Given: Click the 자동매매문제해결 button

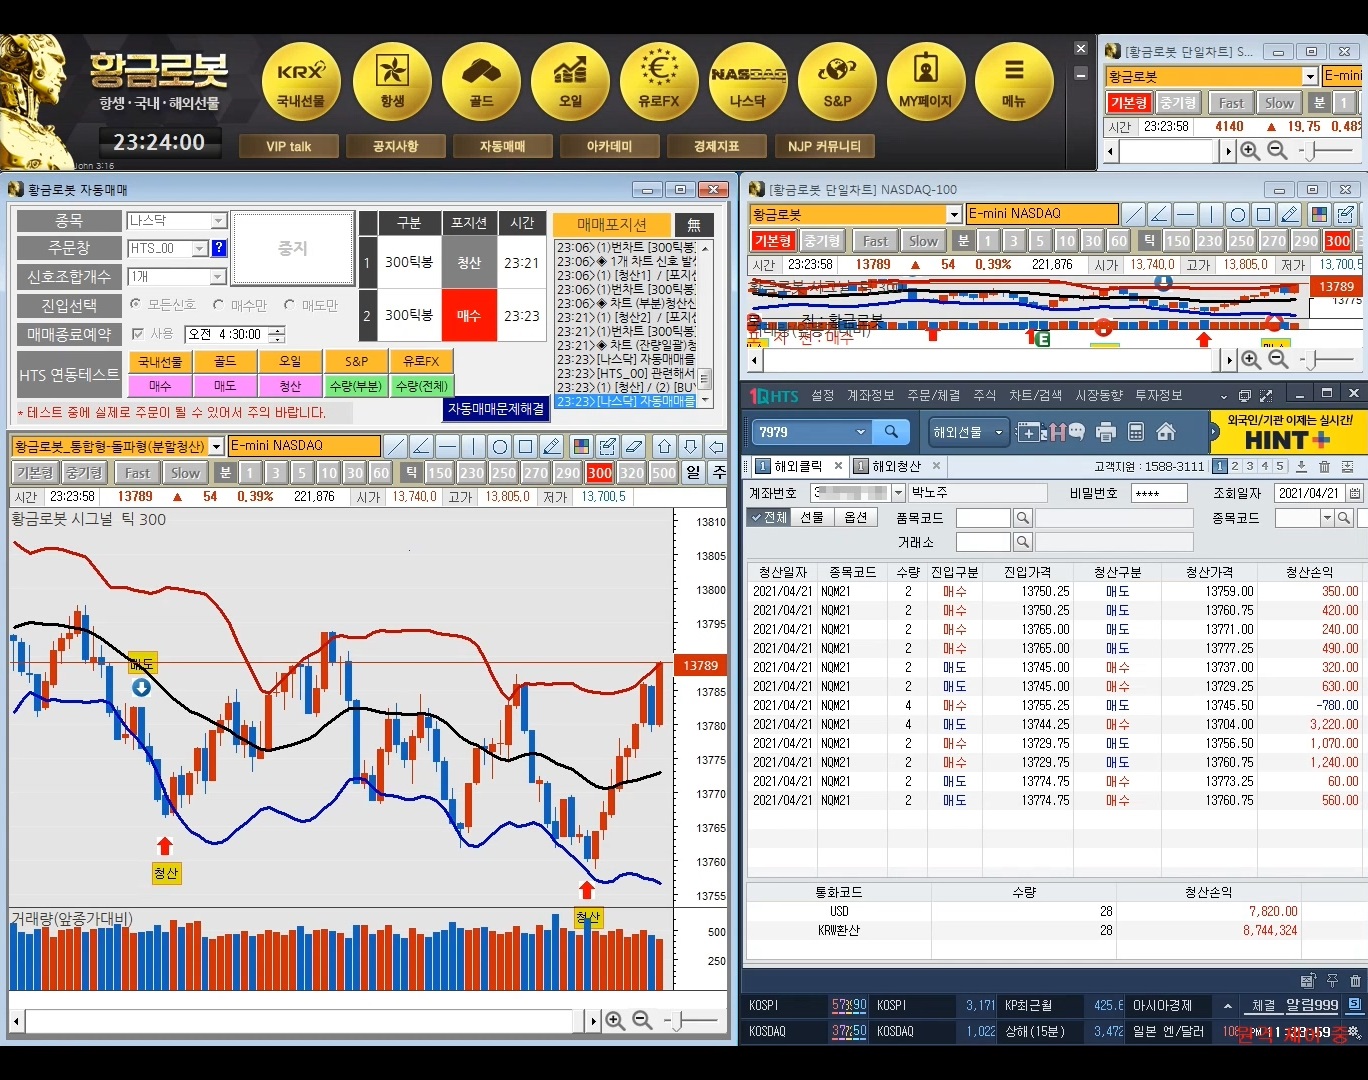Looking at the screenshot, I should 496,409.
